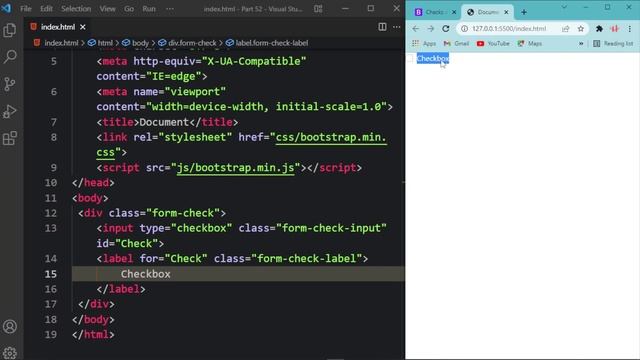Image resolution: width=640 pixels, height=360 pixels.
Task: Go back in the browser
Action: click(x=416, y=29)
